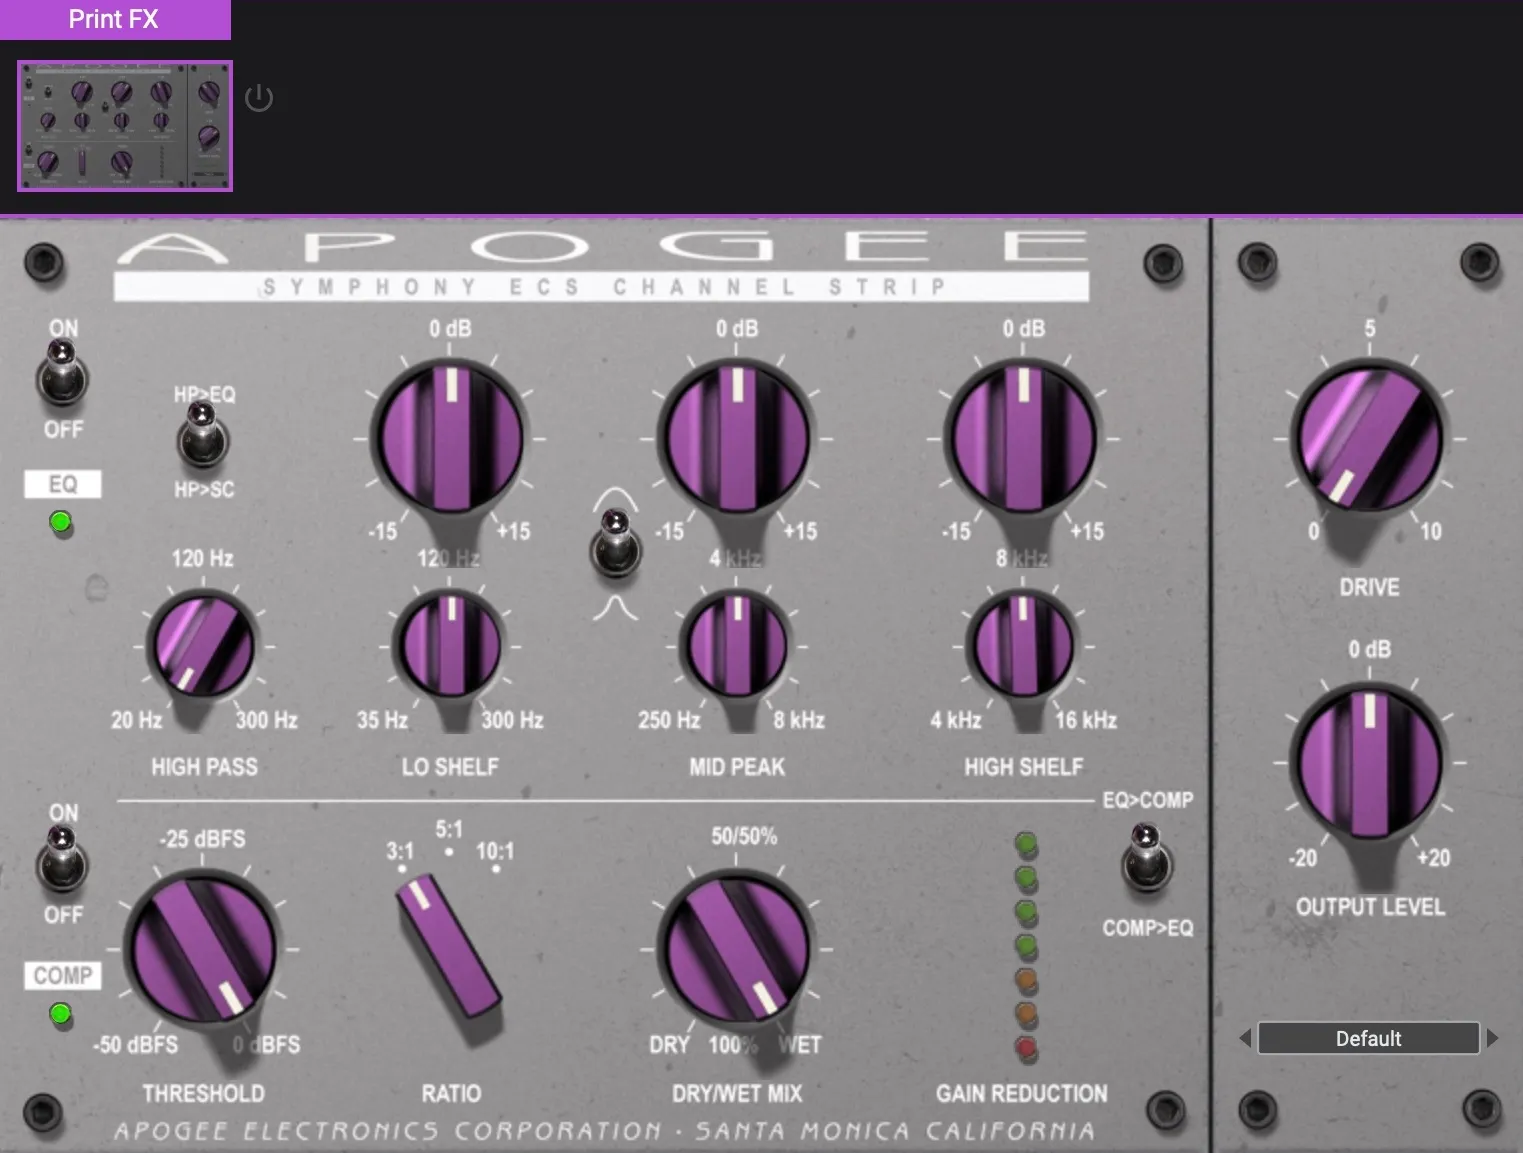Select the 3:1 ratio dot
1523x1153 pixels.
(x=401, y=869)
